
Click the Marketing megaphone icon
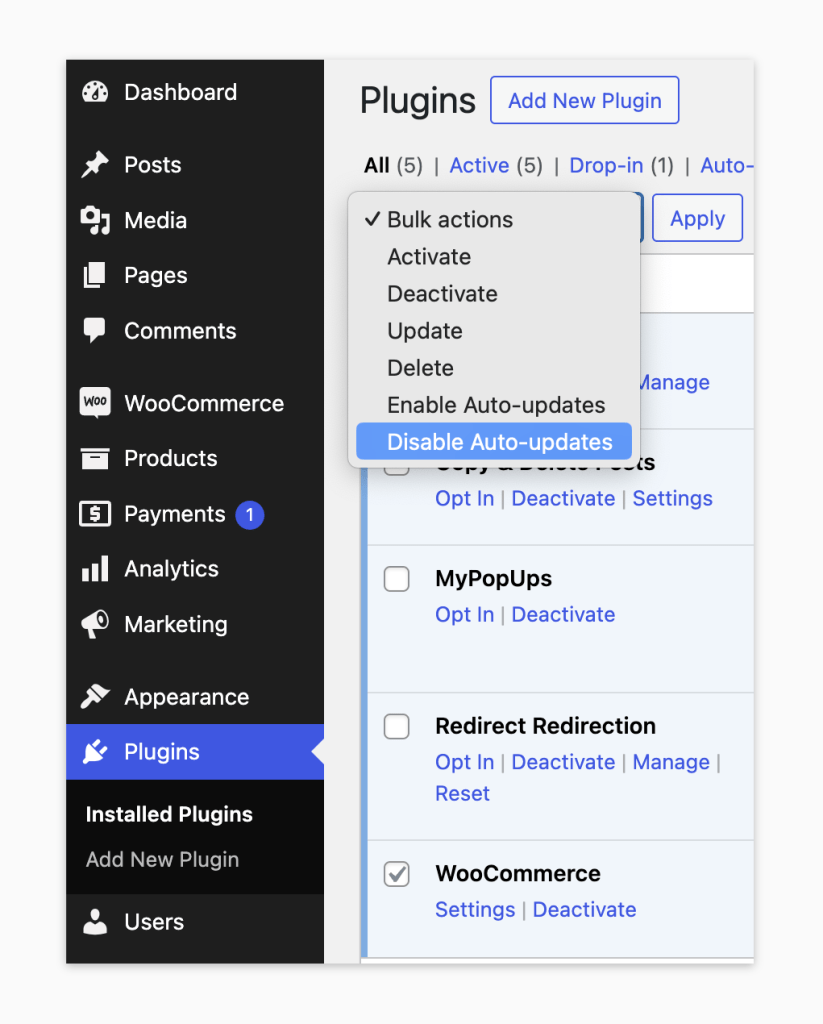coord(95,624)
